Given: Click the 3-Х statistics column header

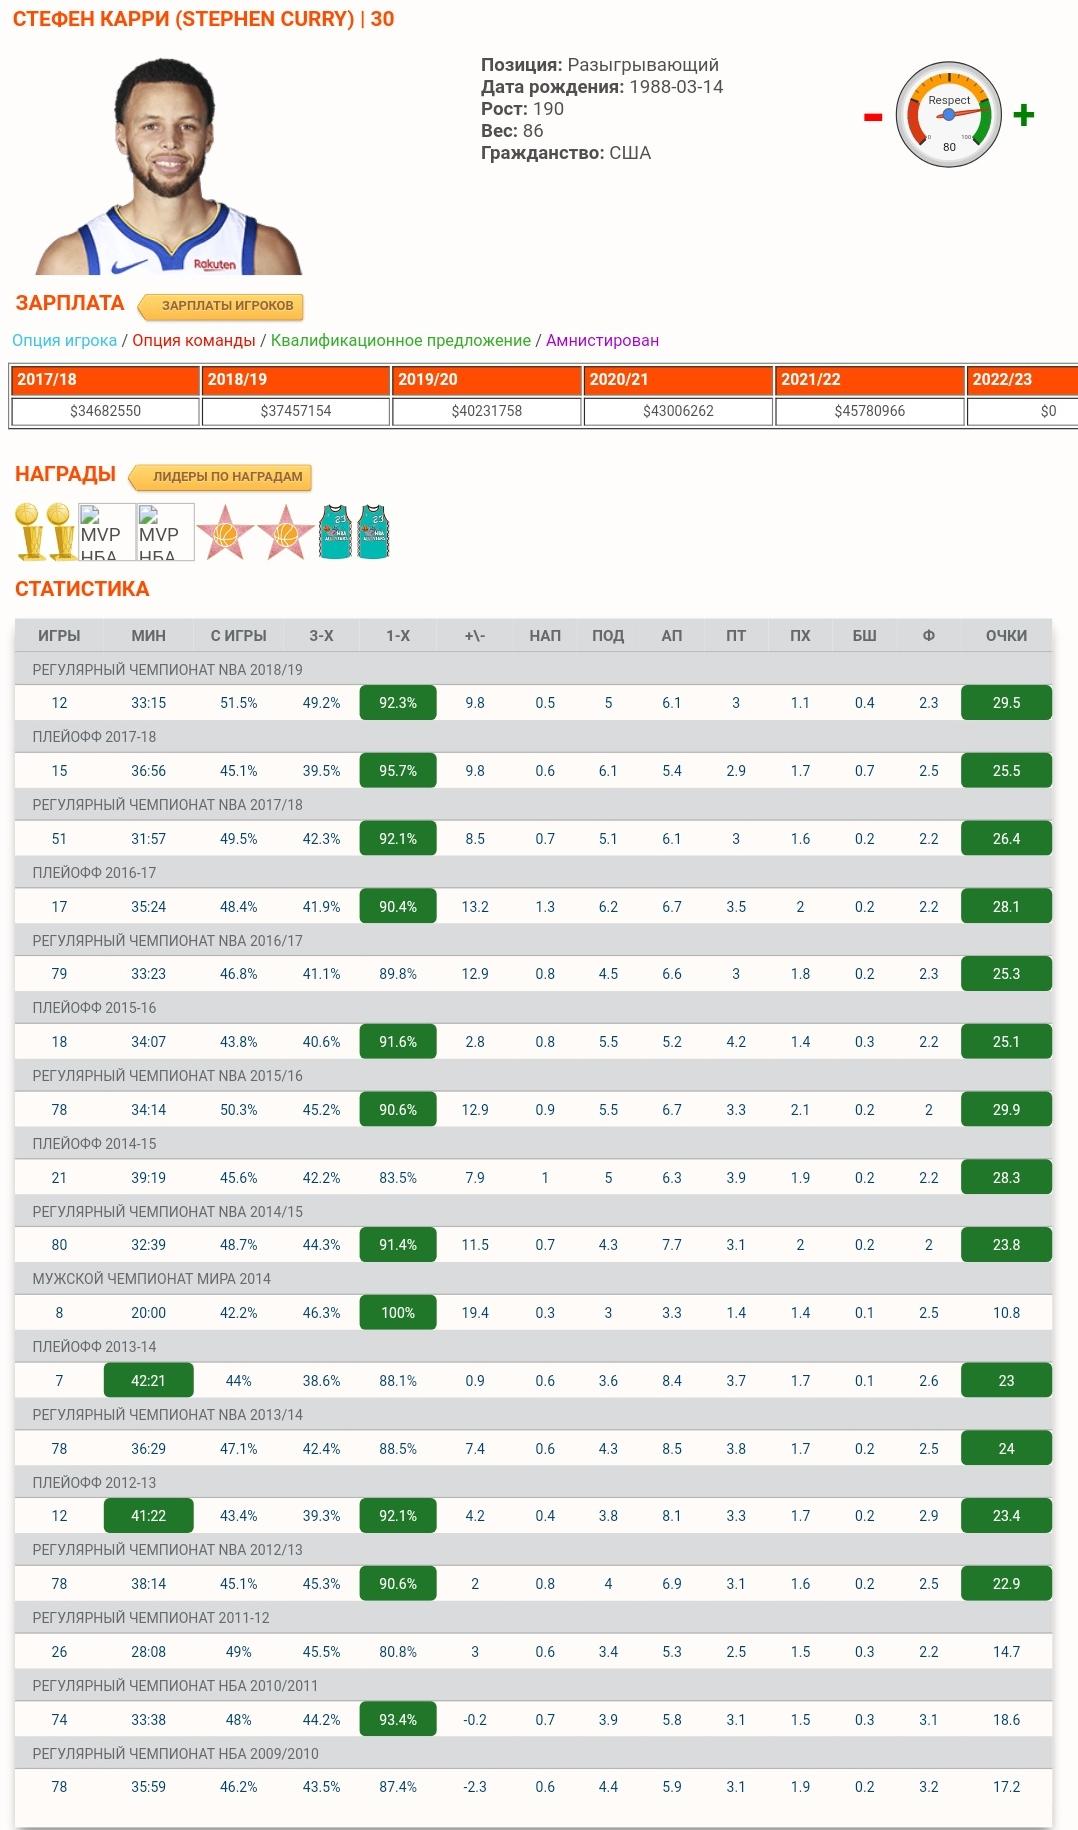Looking at the screenshot, I should [321, 636].
